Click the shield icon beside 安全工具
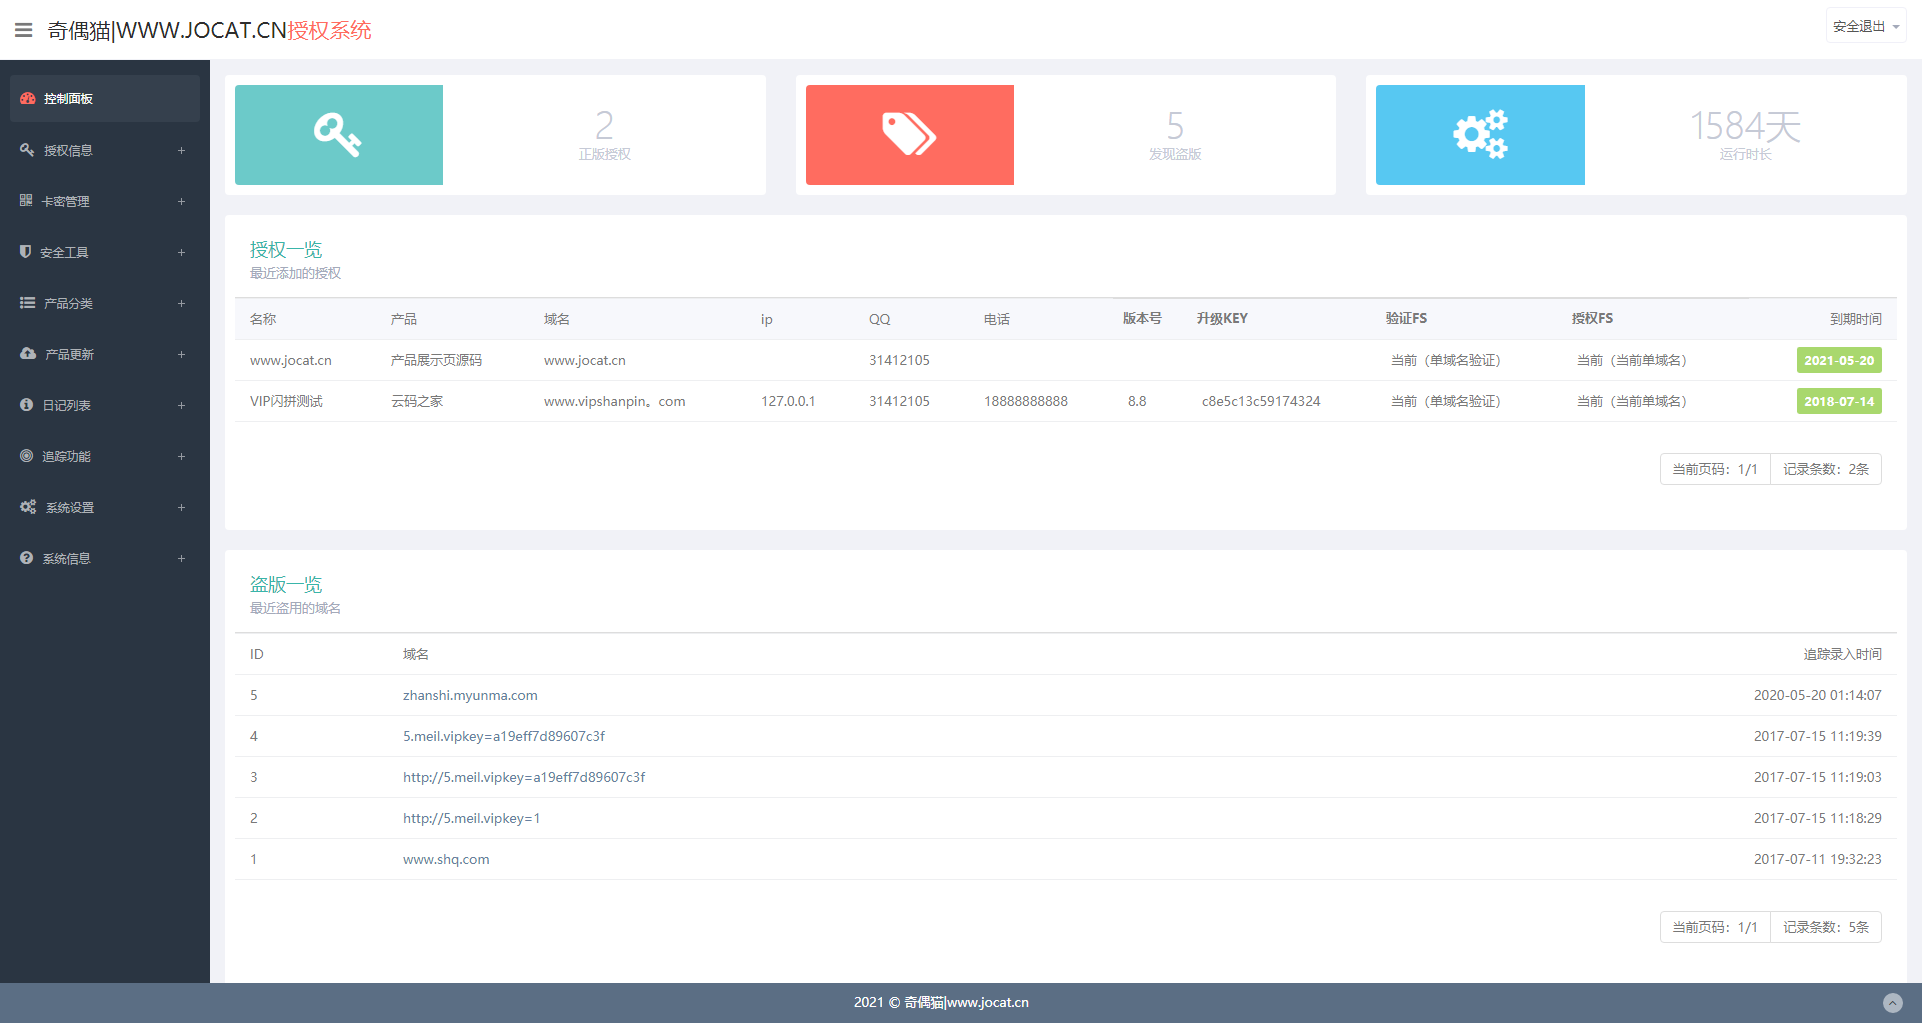The width and height of the screenshot is (1922, 1023). [26, 251]
